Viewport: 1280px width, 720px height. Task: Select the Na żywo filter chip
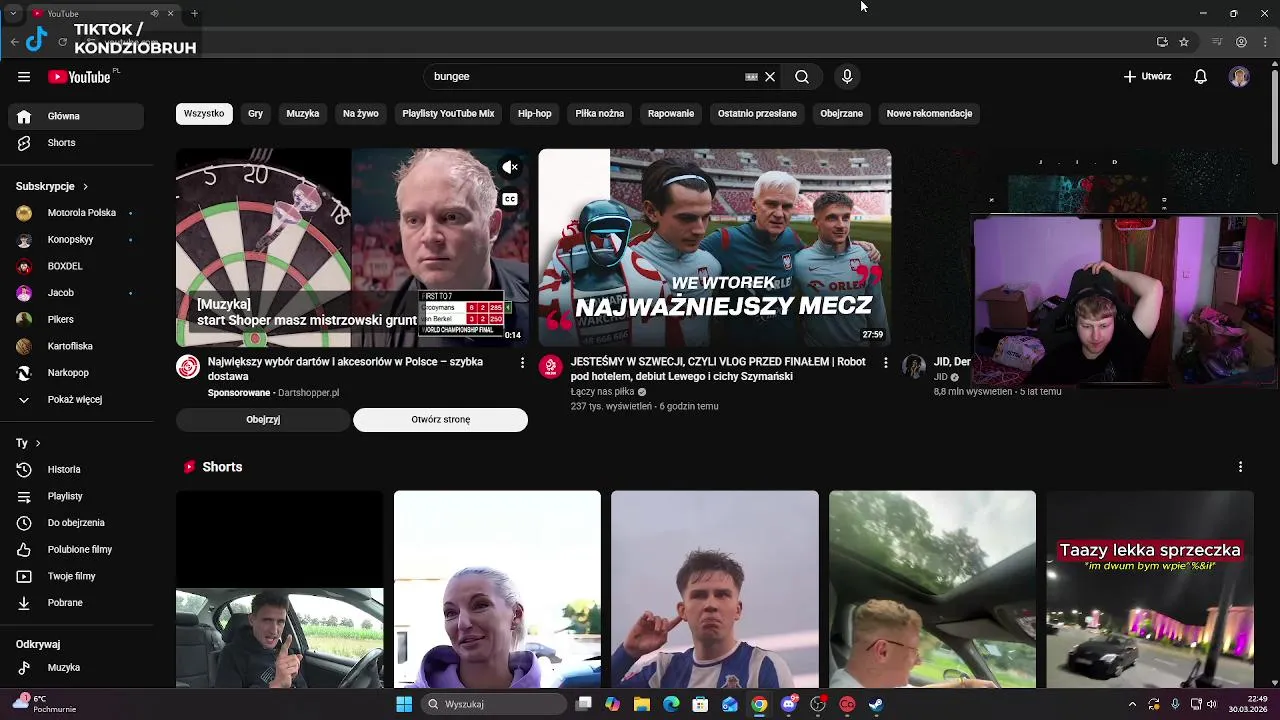coord(361,114)
